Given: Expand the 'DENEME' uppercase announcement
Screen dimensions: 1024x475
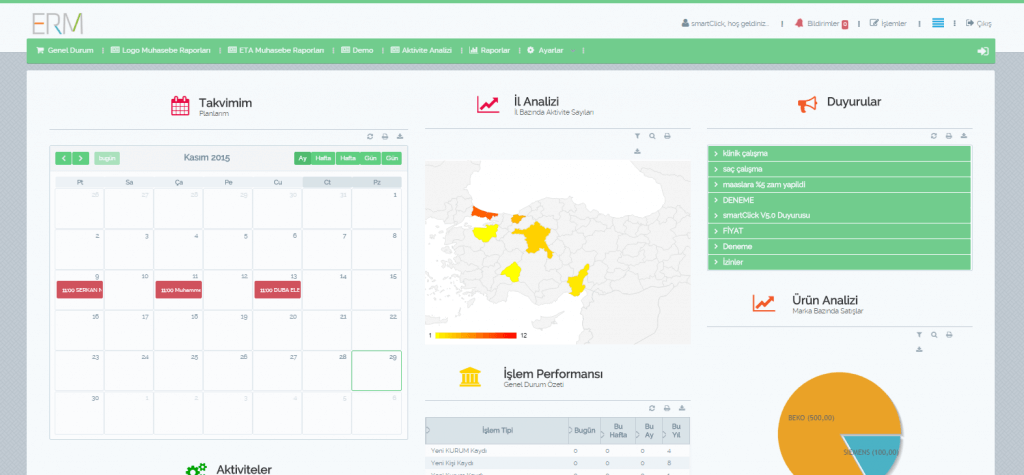Looking at the screenshot, I should 839,200.
